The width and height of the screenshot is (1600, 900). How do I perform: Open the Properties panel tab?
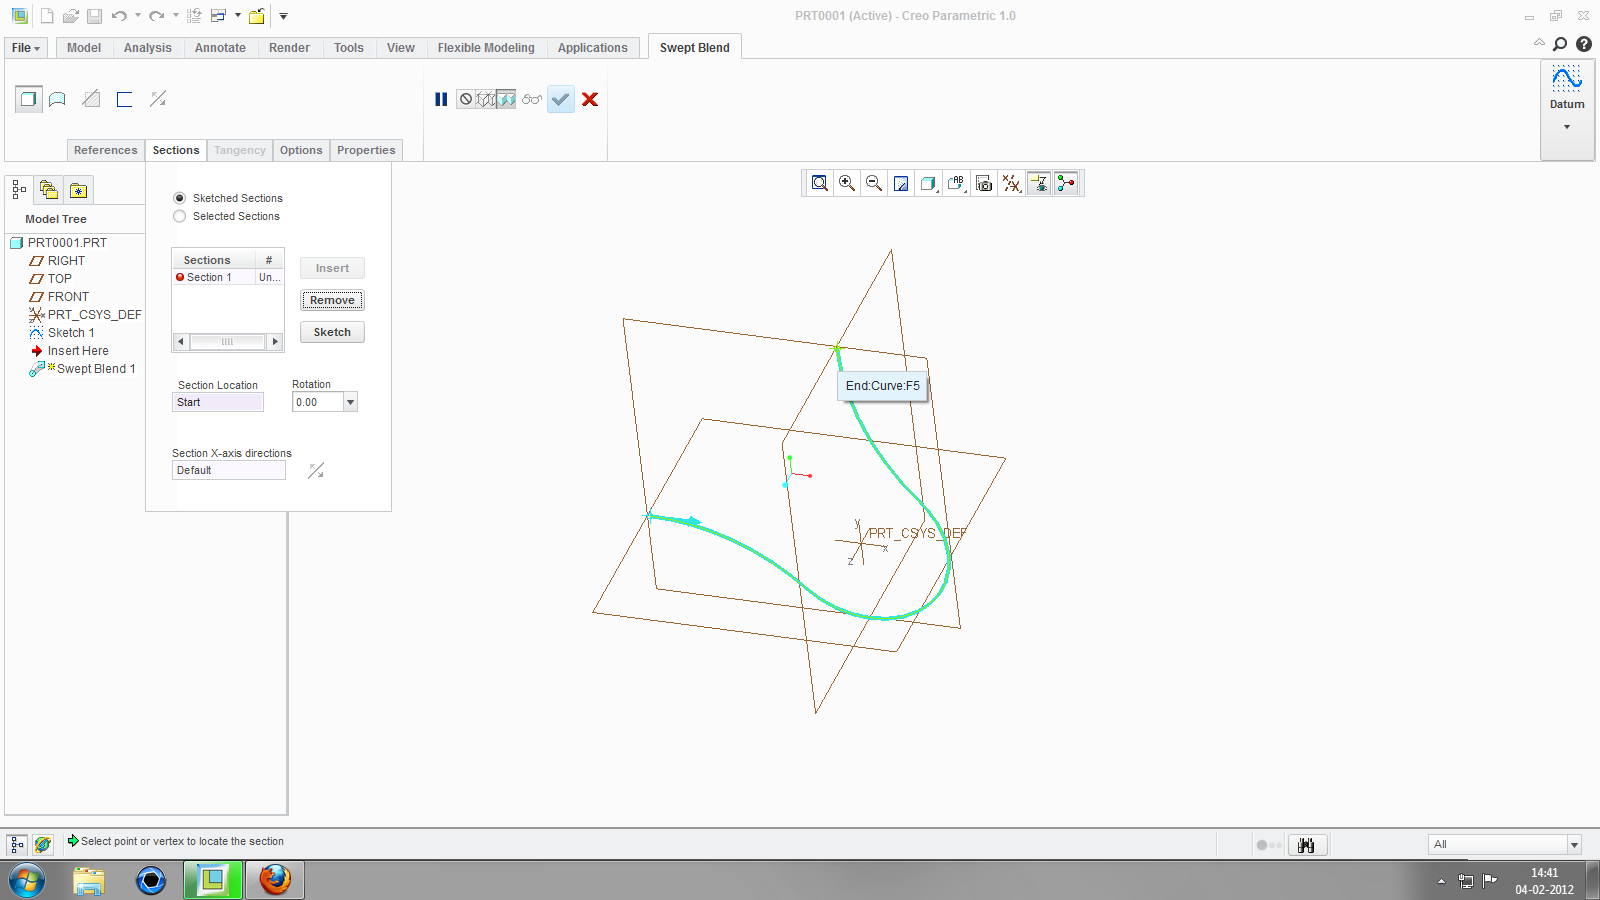(x=366, y=150)
